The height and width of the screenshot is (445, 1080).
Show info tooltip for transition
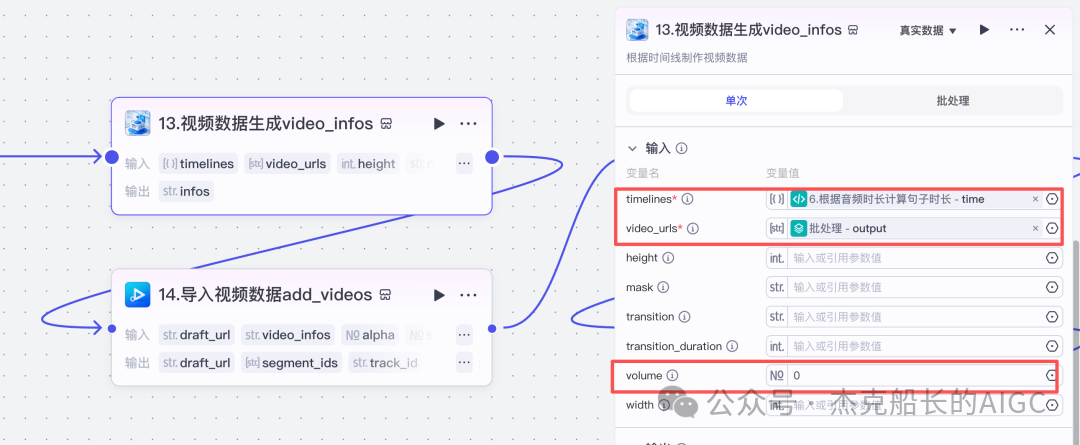685,317
